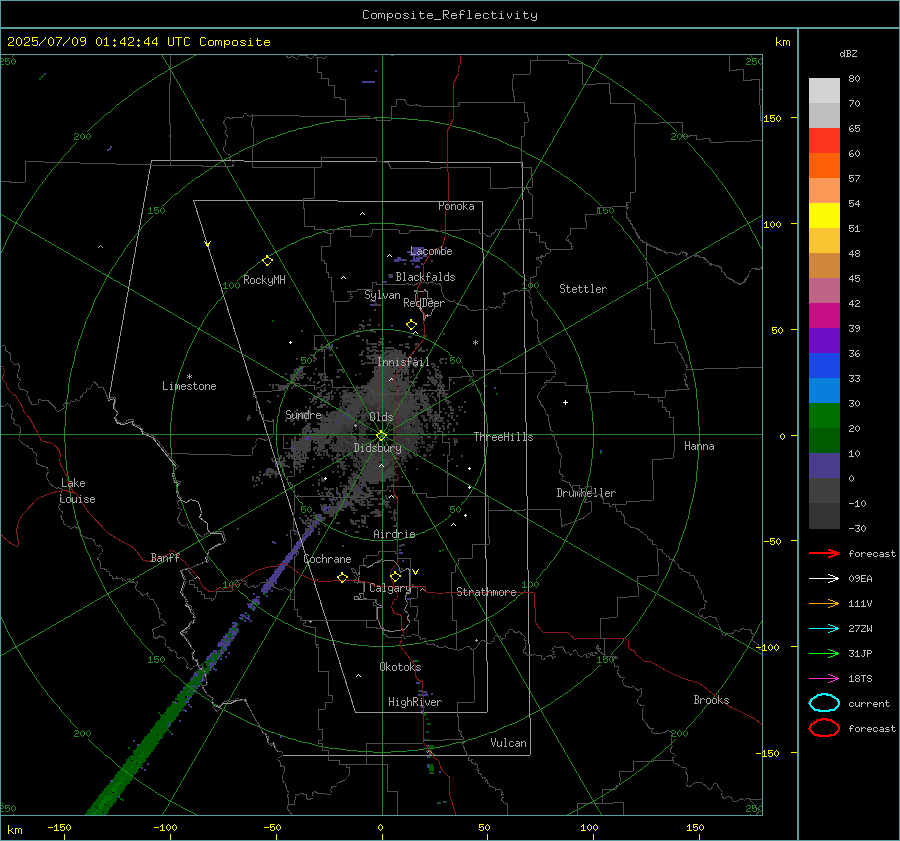
Task: Select the Brooks label
Action: 711,700
